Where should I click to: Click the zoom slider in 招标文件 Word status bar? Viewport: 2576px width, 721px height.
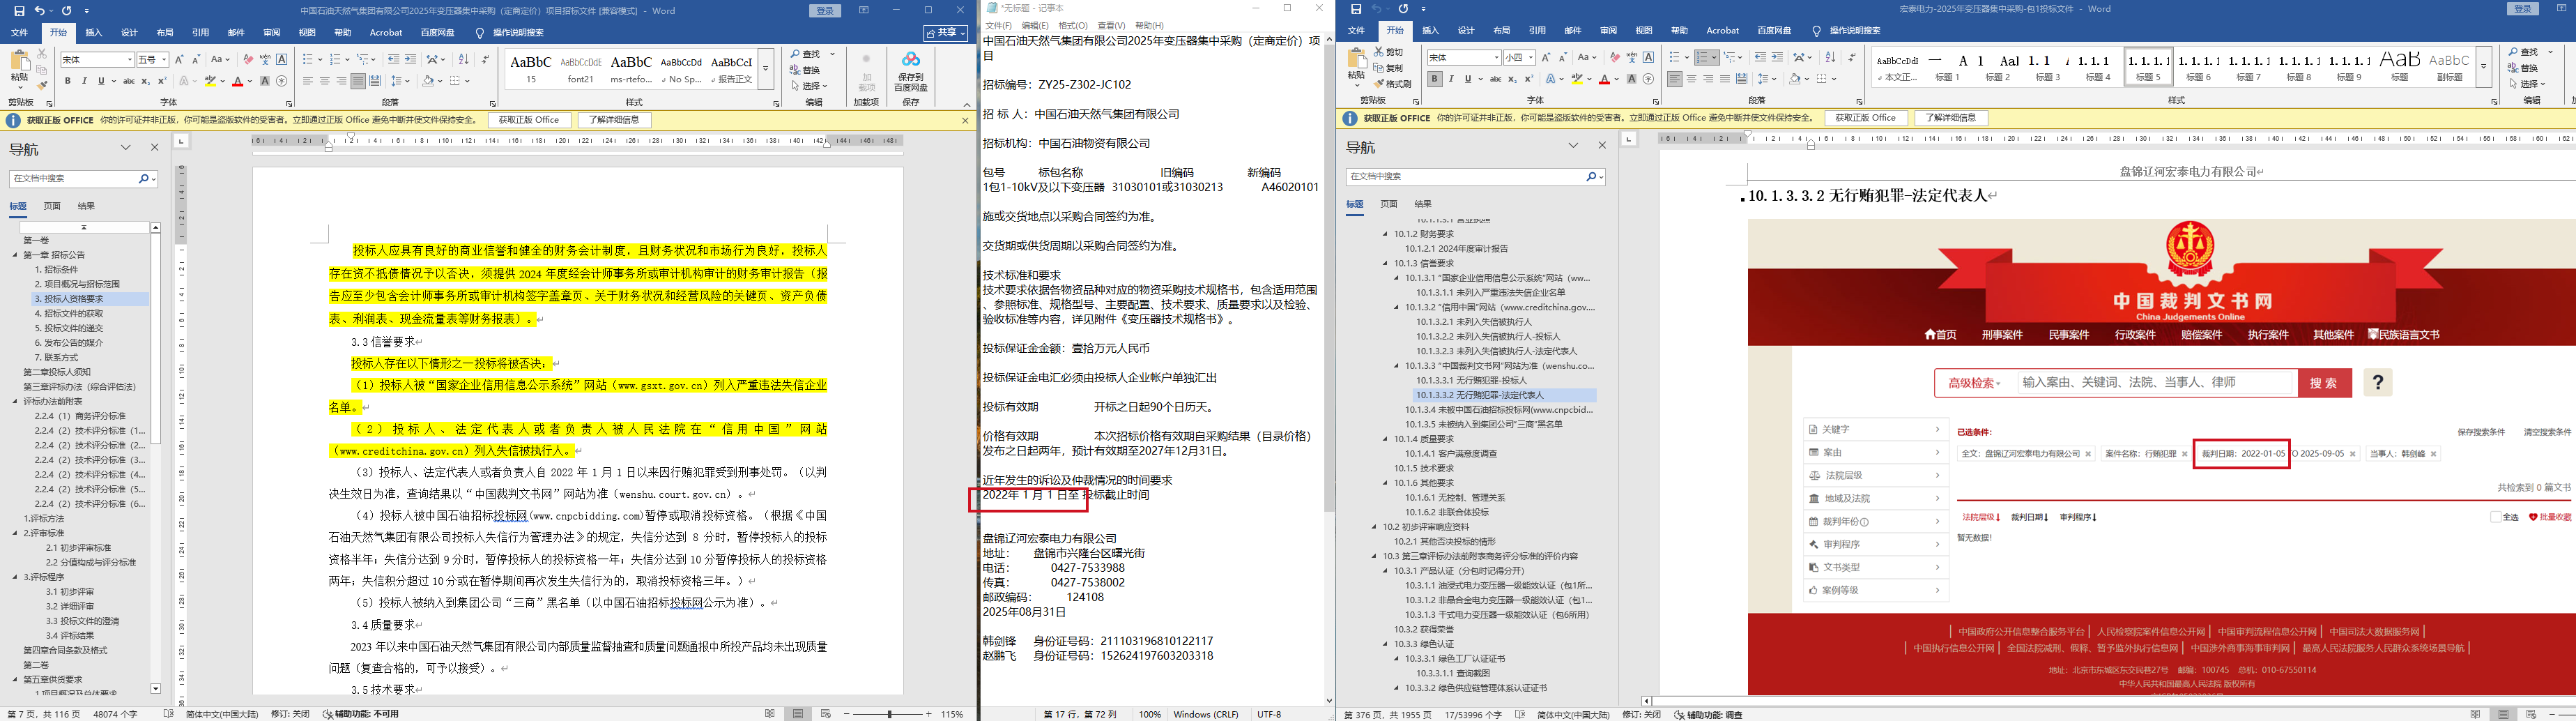coord(889,714)
